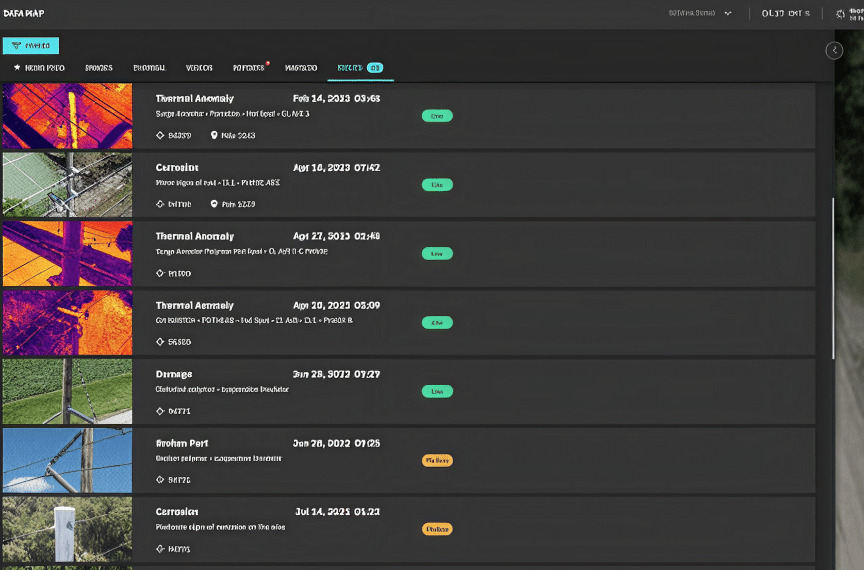The image size is (864, 570).
Task: Open thermal thumbnail of Apr 20 Thermal Anomaly
Action: tap(67, 322)
